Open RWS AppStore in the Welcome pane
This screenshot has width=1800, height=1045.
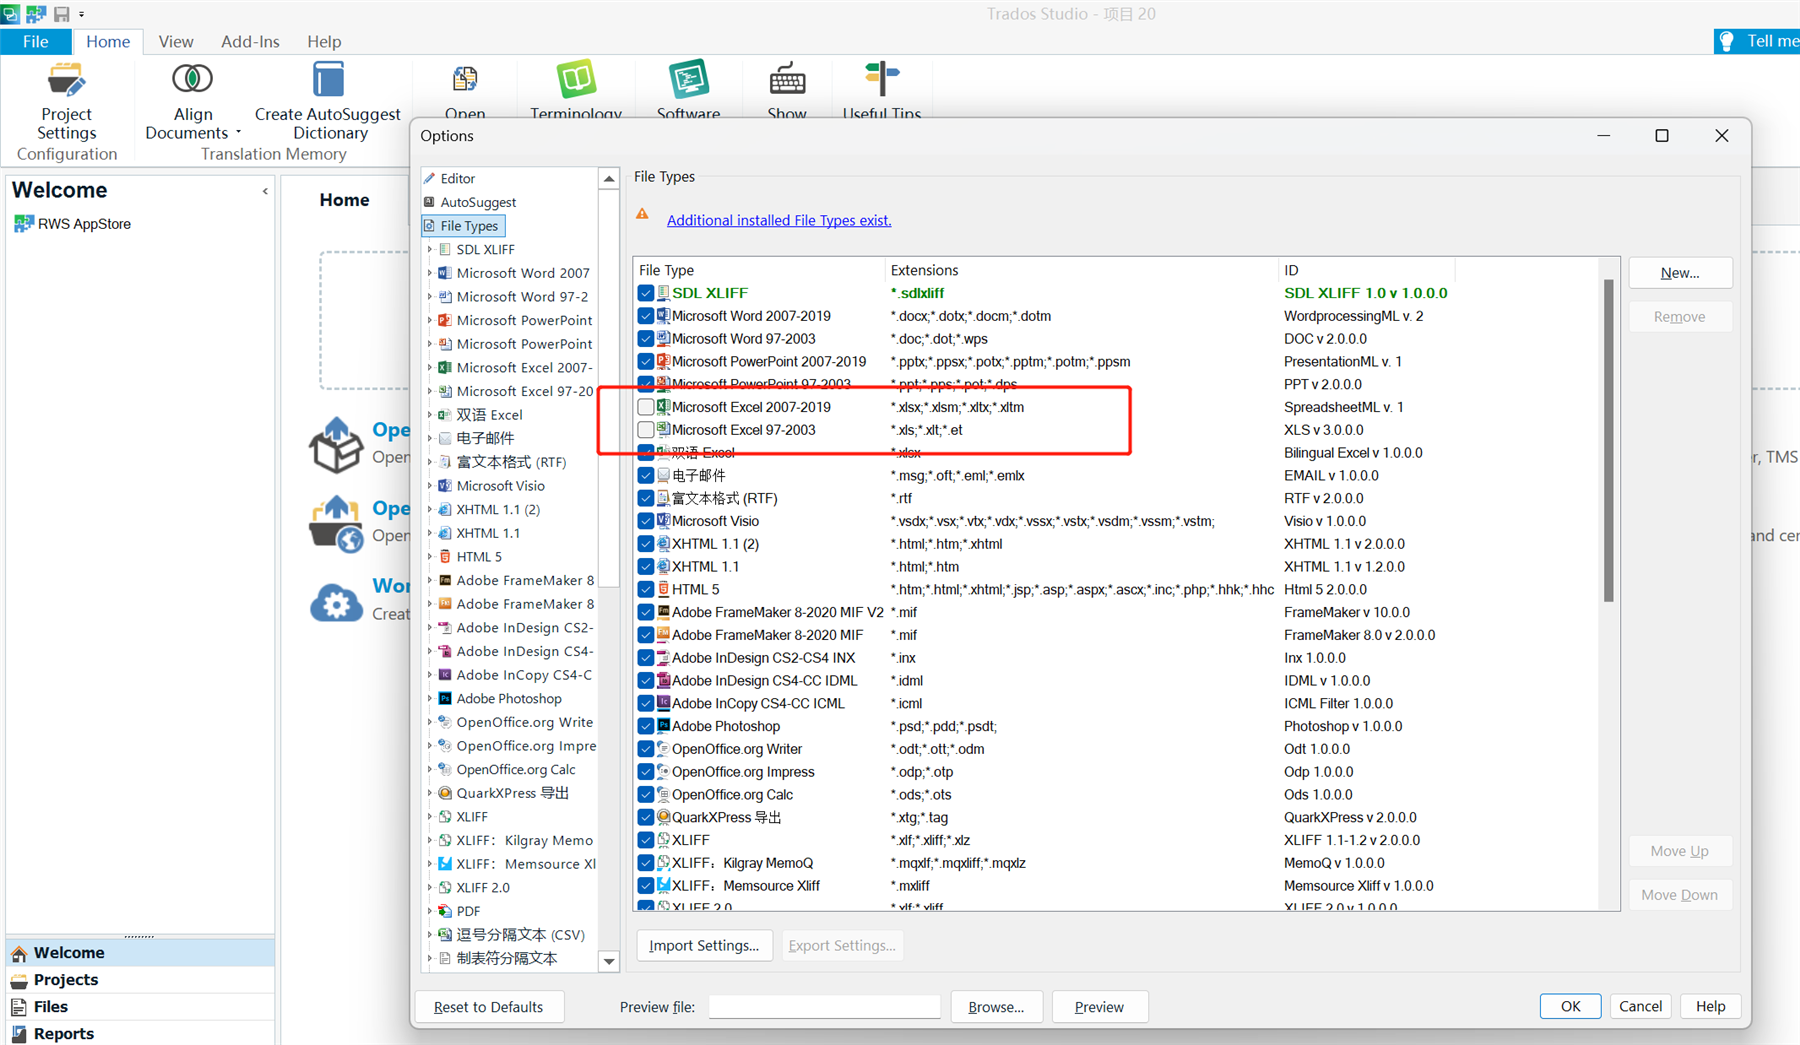tap(73, 224)
